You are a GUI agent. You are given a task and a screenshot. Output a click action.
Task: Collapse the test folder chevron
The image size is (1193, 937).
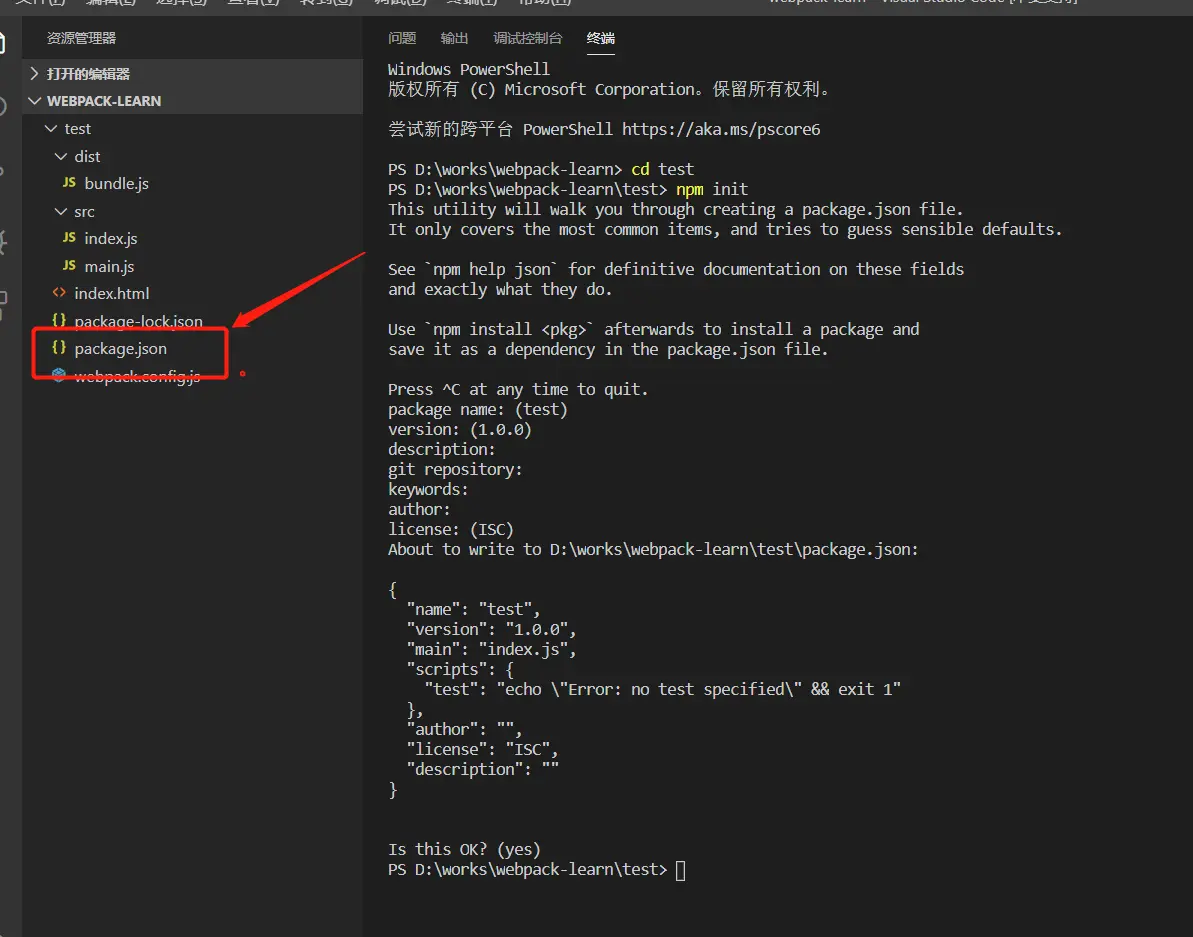51,129
